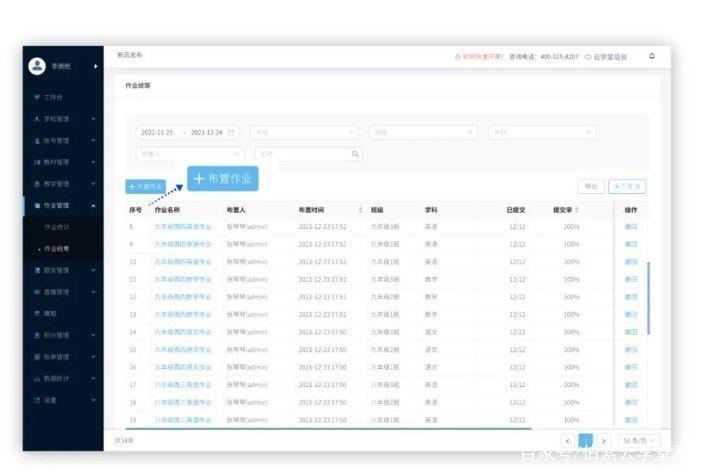Click the 100% rate cell in row 16
This screenshot has height=473, width=720.
[x=571, y=367]
